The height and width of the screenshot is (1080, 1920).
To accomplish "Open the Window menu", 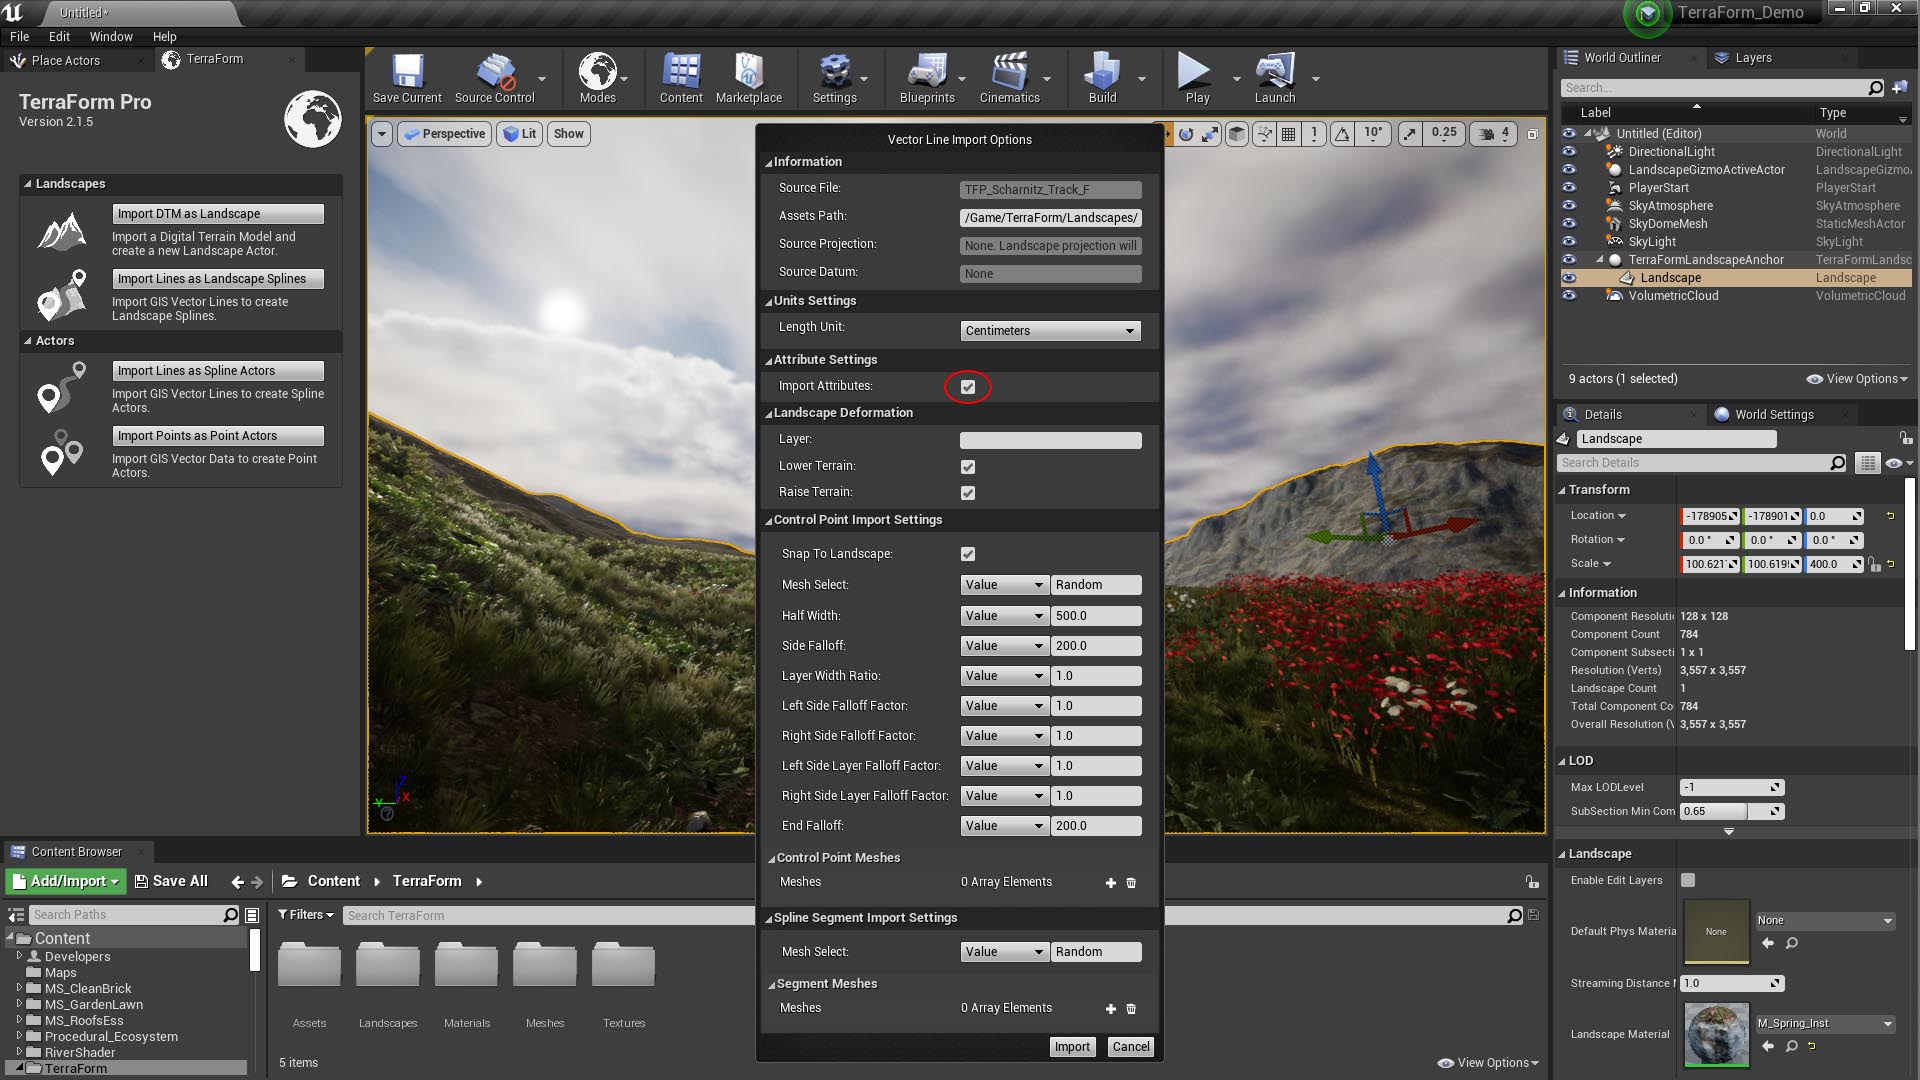I will point(111,36).
